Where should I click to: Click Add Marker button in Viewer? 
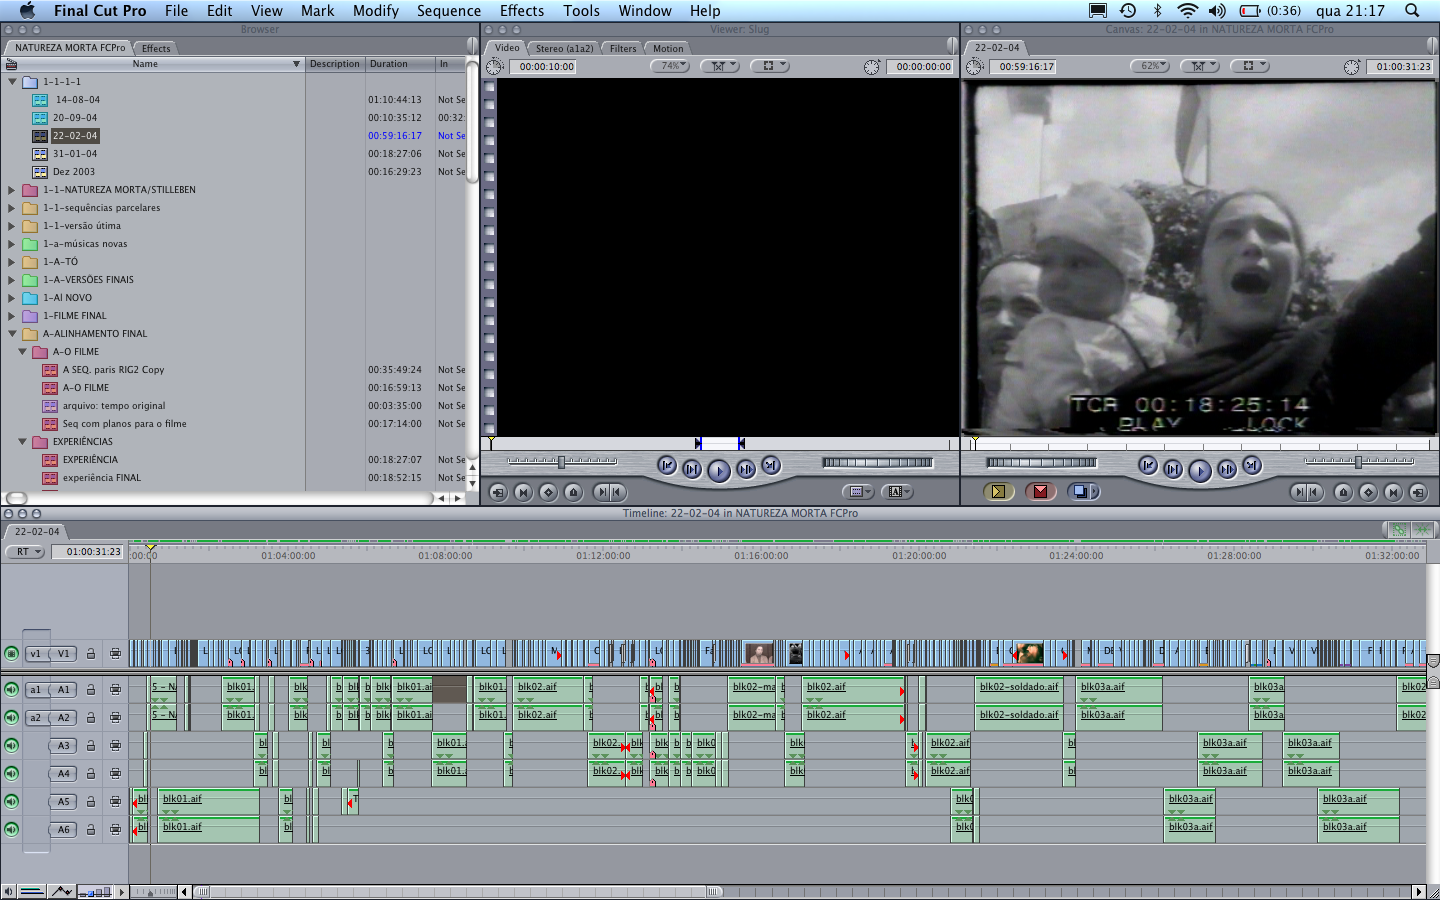pyautogui.click(x=573, y=492)
